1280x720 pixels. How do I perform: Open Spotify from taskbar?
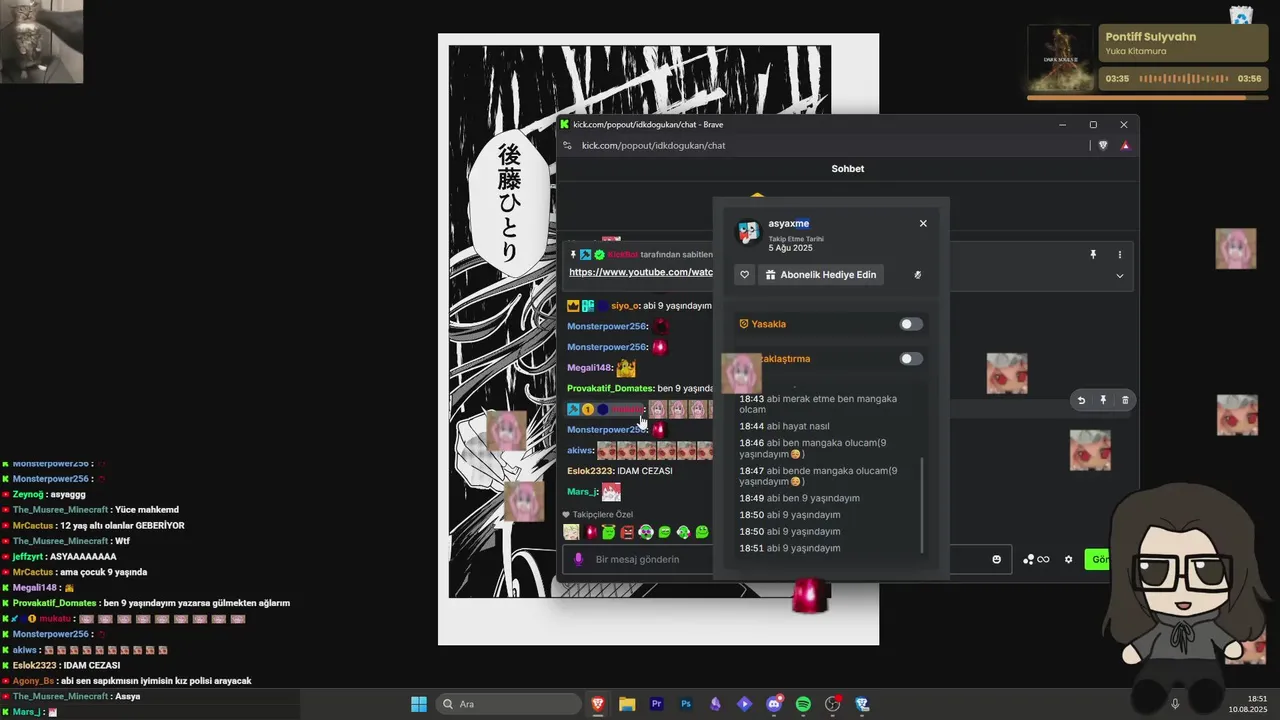pos(803,704)
